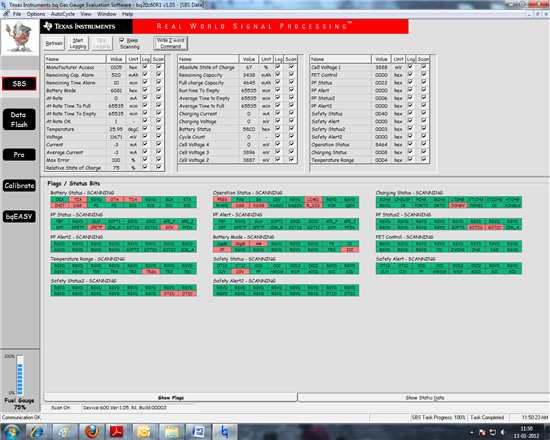Toggle the Keep Scanning checkbox
Screen dimensions: 550x440
click(x=122, y=40)
